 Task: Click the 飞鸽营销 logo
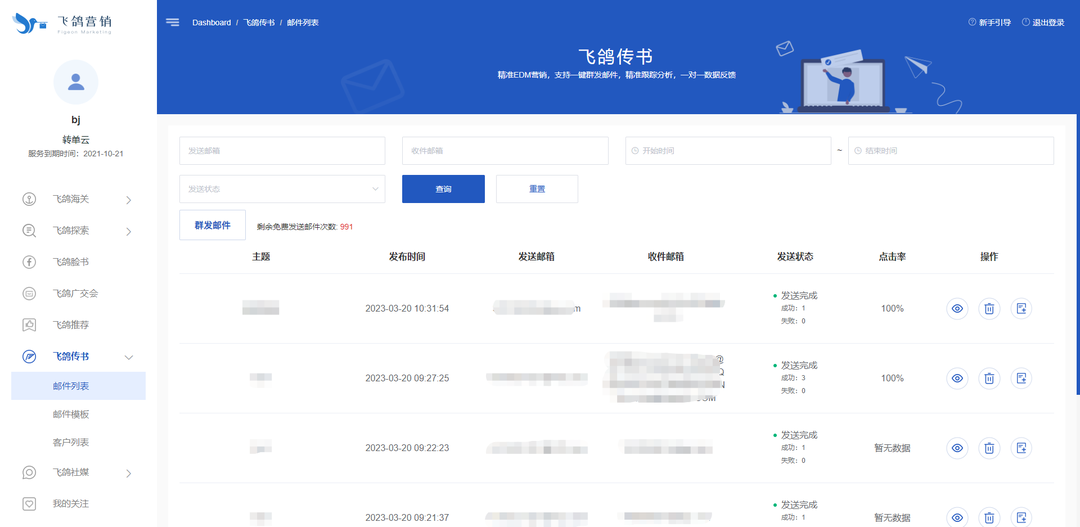point(62,23)
